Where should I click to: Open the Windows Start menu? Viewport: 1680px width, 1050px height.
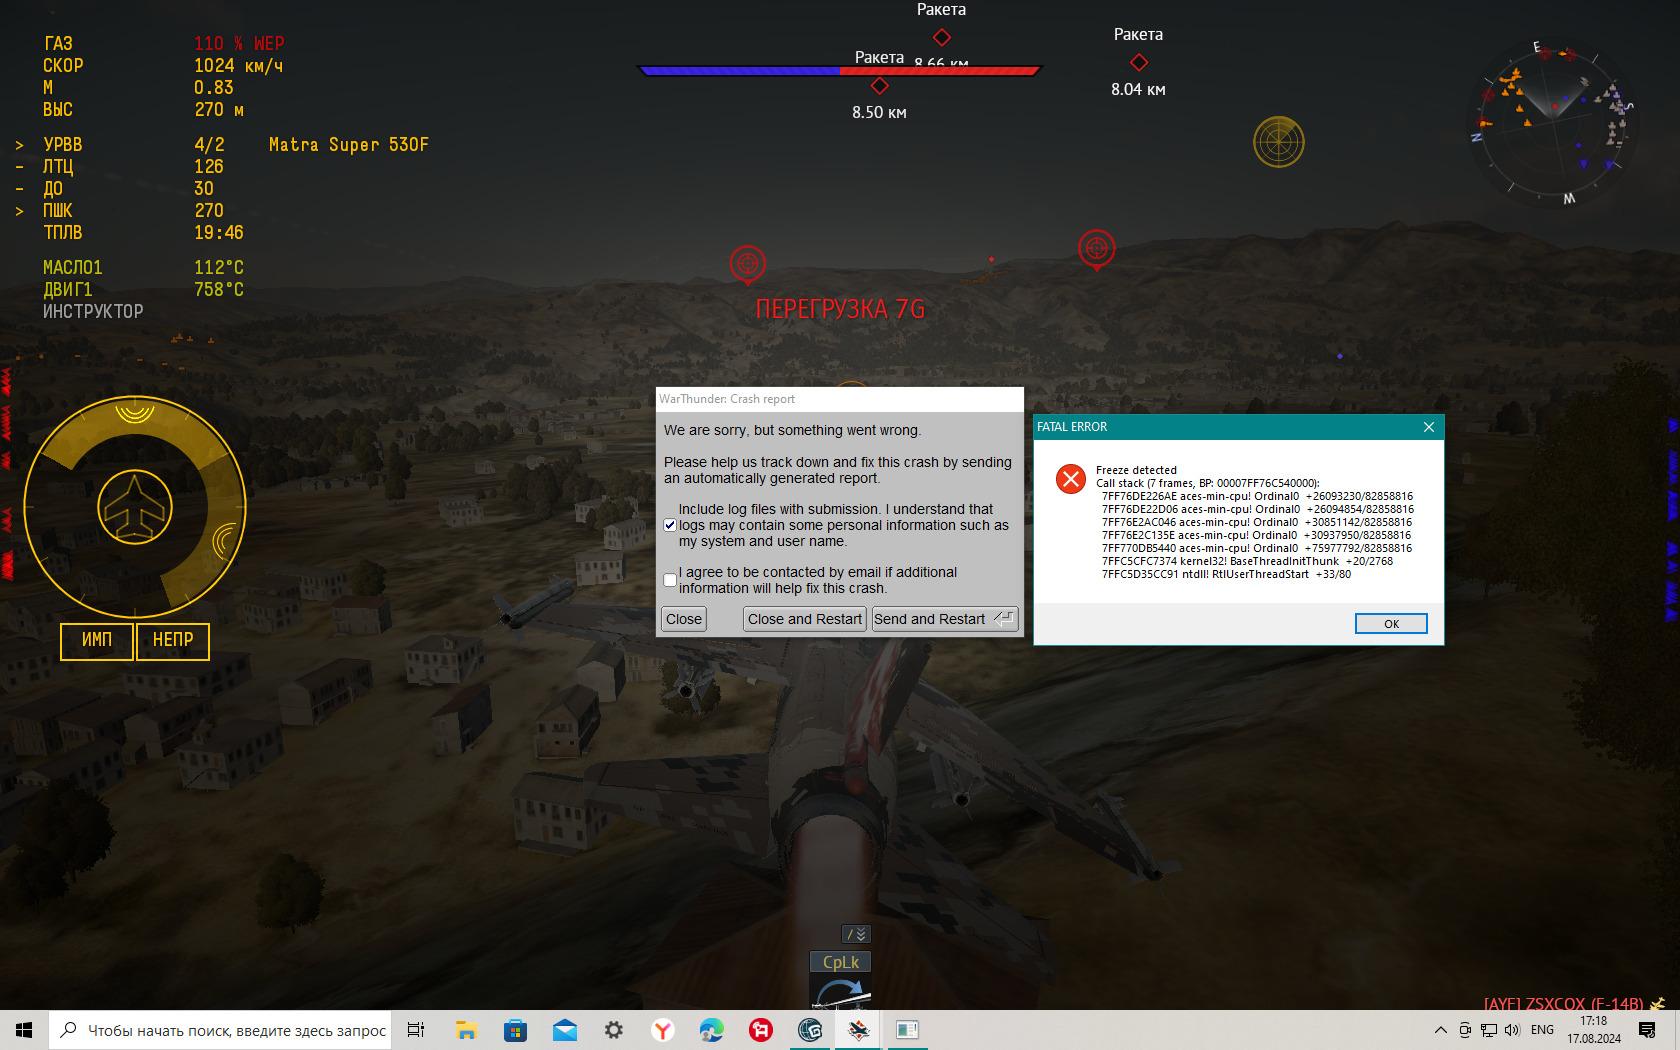pyautogui.click(x=24, y=1030)
